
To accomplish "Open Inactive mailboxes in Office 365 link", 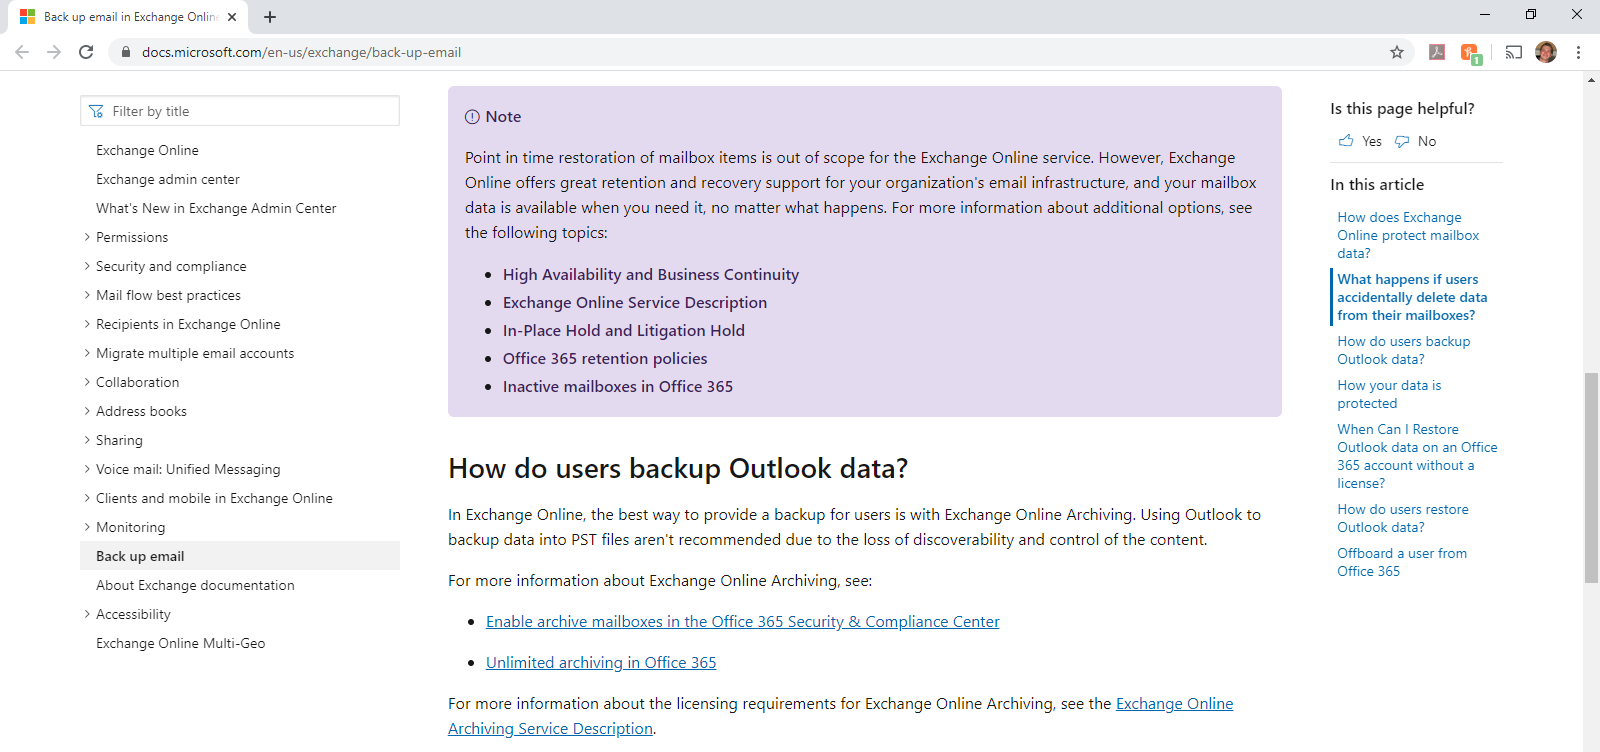I will pos(618,386).
